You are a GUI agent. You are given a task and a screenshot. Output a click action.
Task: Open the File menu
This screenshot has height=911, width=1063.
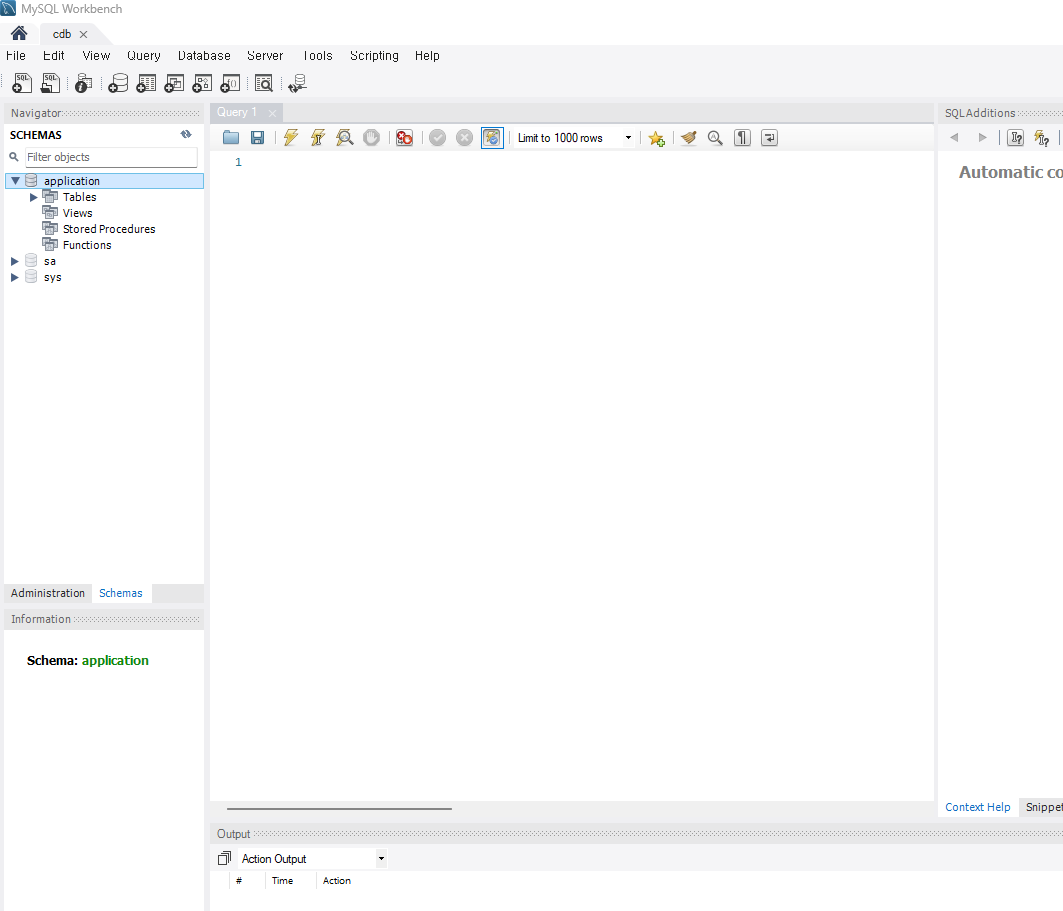click(16, 56)
